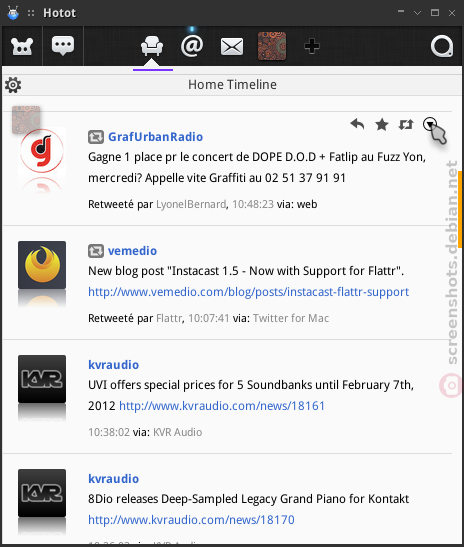Reply to the GrafUrbanRadio tweet
The image size is (464, 547).
point(357,124)
